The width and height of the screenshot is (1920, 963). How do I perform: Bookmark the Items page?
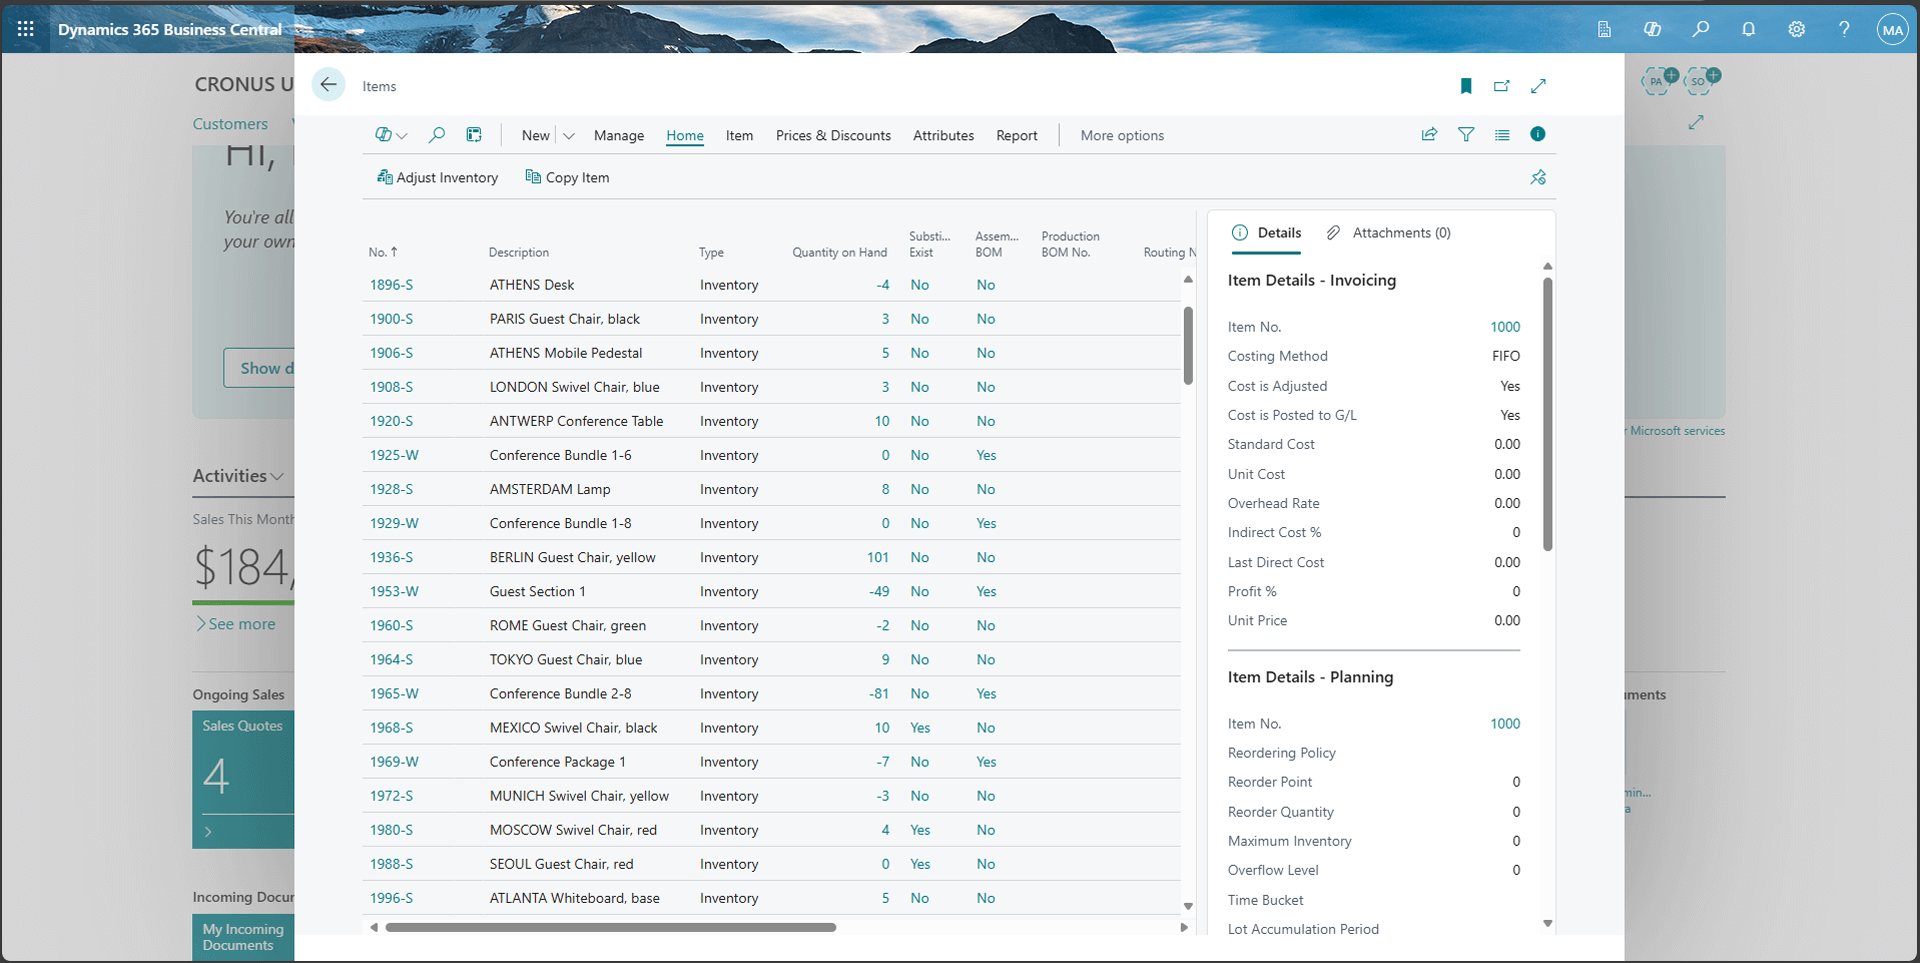point(1466,86)
